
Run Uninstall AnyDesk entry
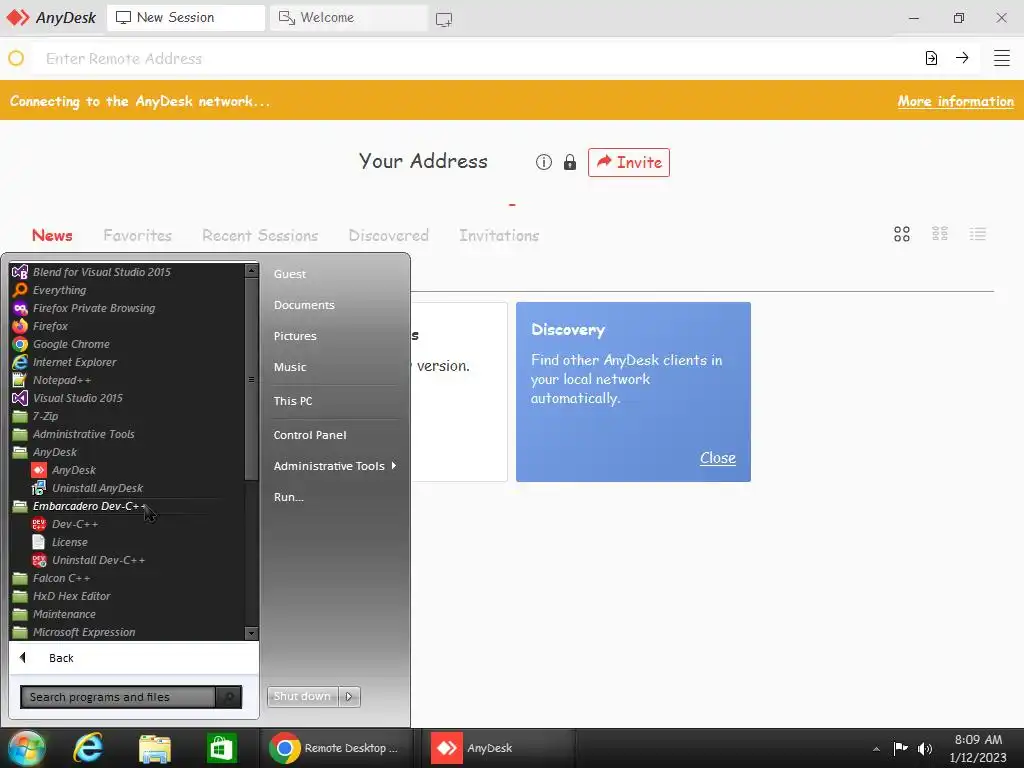[x=97, y=488]
